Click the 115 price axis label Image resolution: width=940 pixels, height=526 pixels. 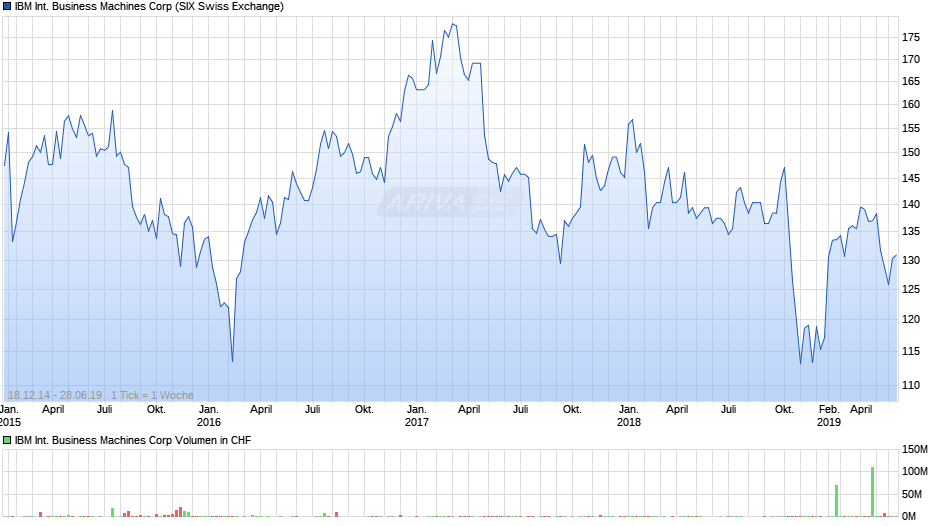(911, 351)
